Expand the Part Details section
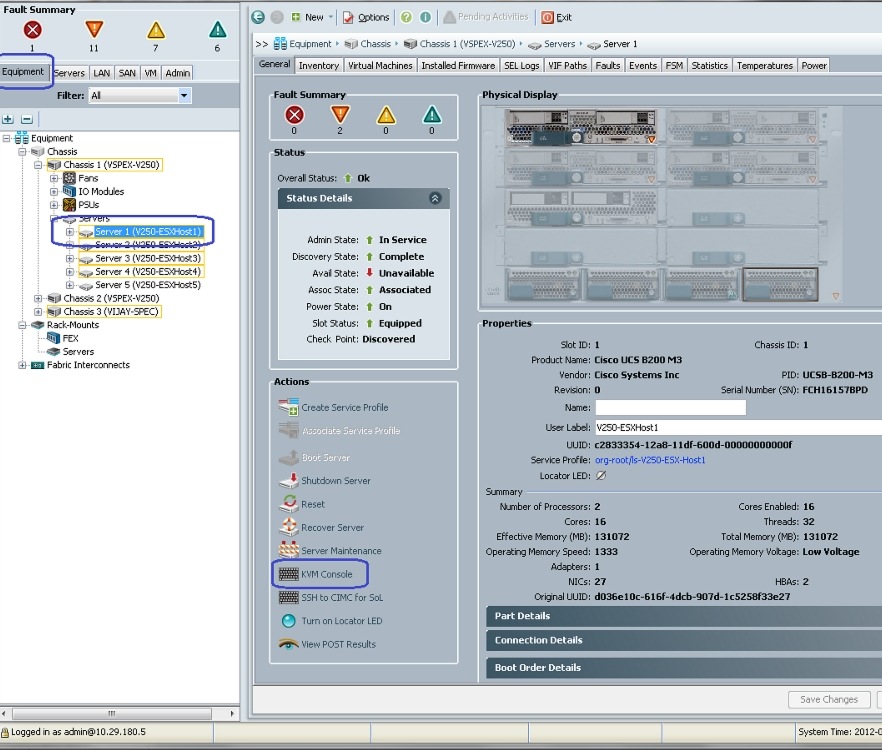 [x=680, y=616]
